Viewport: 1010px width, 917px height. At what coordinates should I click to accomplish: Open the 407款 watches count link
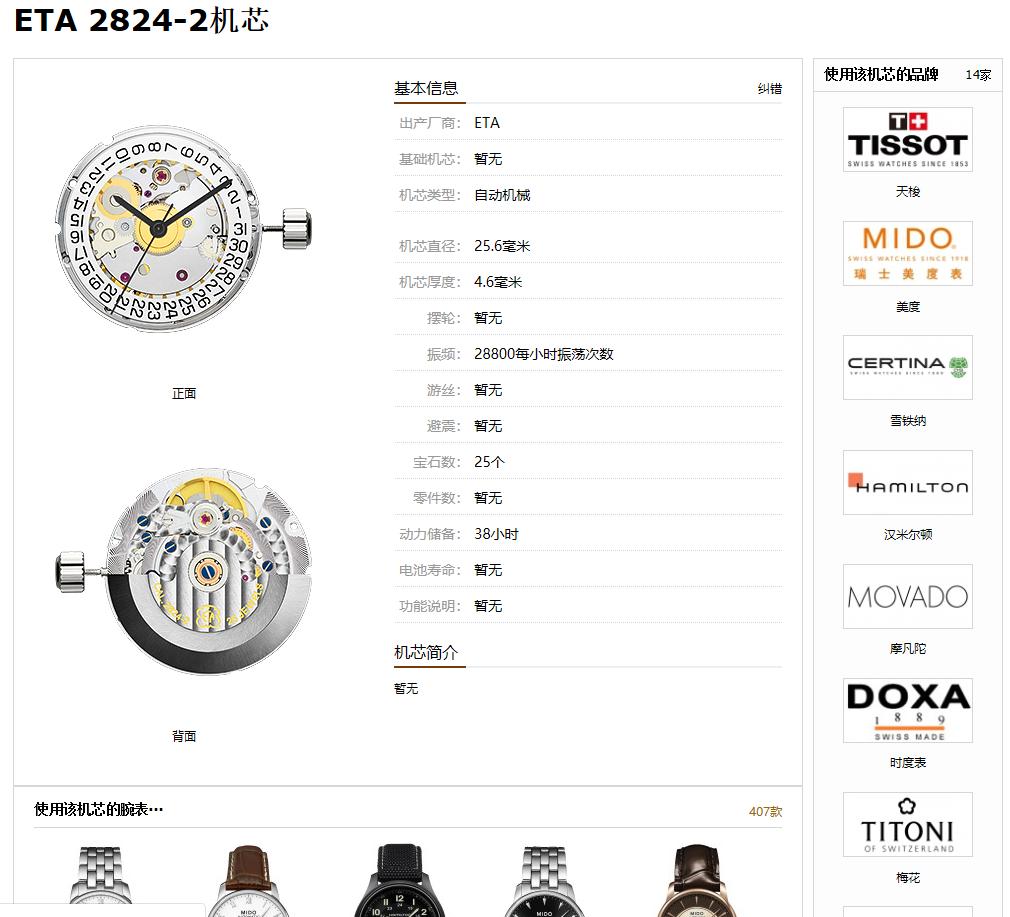pos(765,811)
